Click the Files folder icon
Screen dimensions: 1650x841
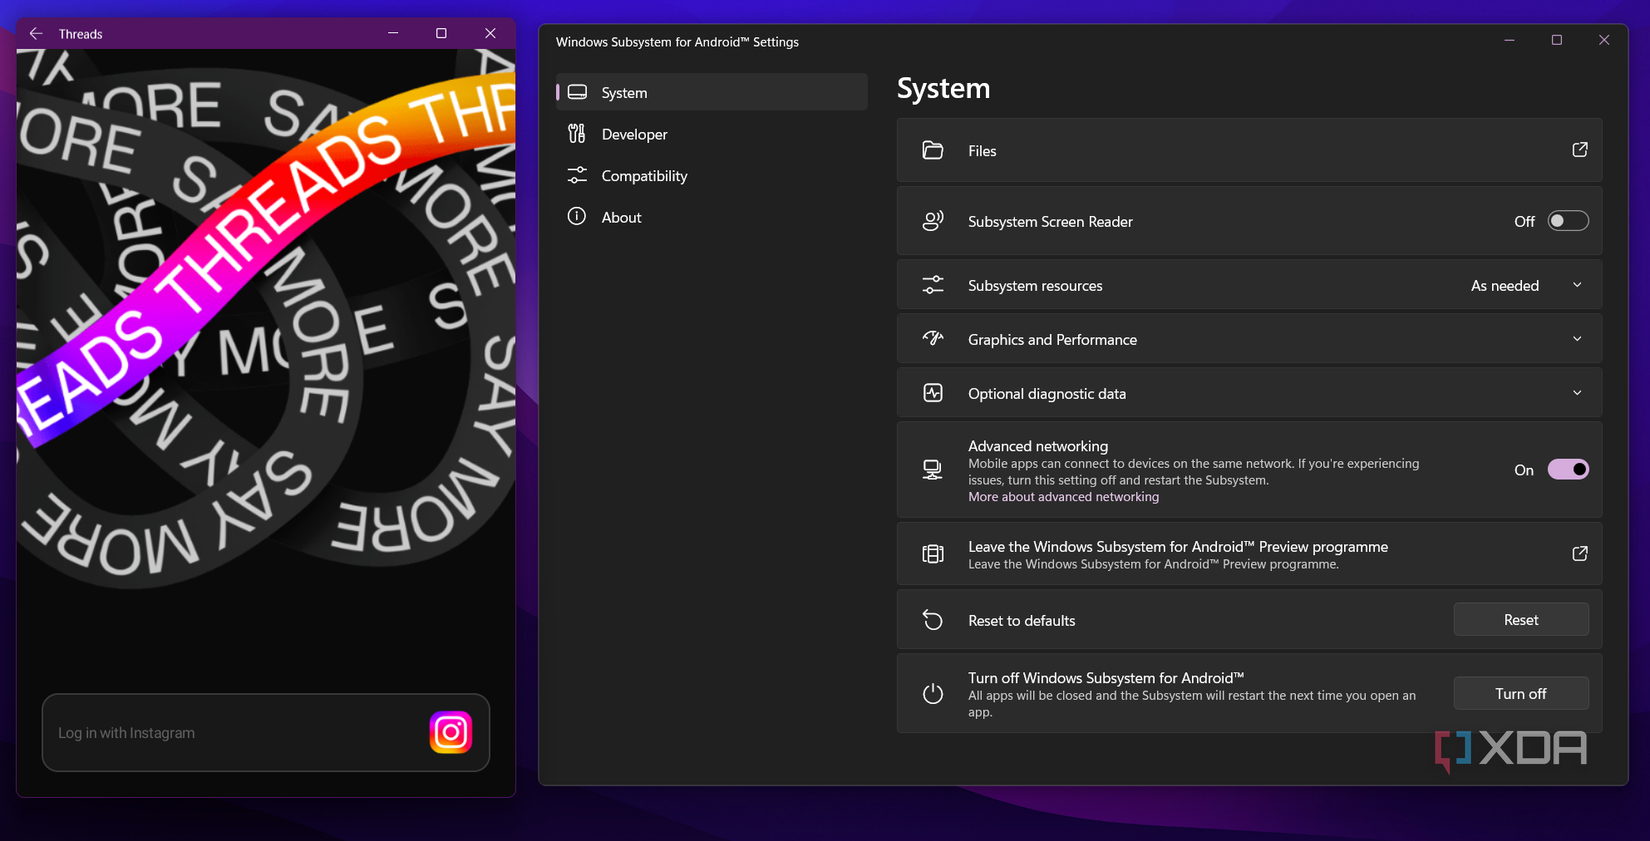[933, 150]
